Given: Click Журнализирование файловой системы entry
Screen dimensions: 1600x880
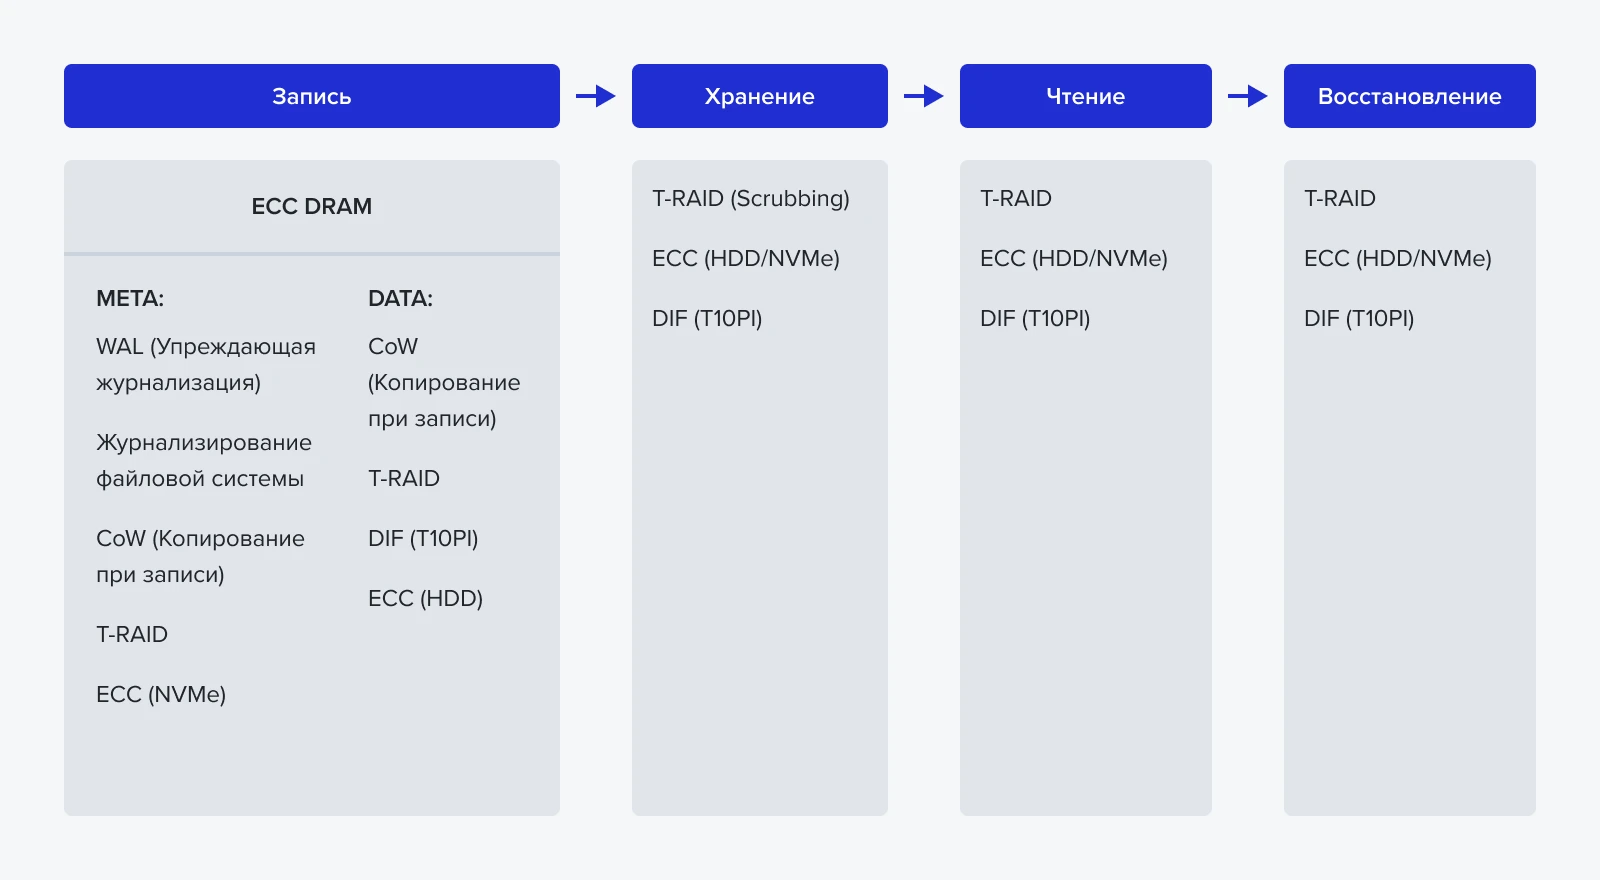Looking at the screenshot, I should click(204, 460).
